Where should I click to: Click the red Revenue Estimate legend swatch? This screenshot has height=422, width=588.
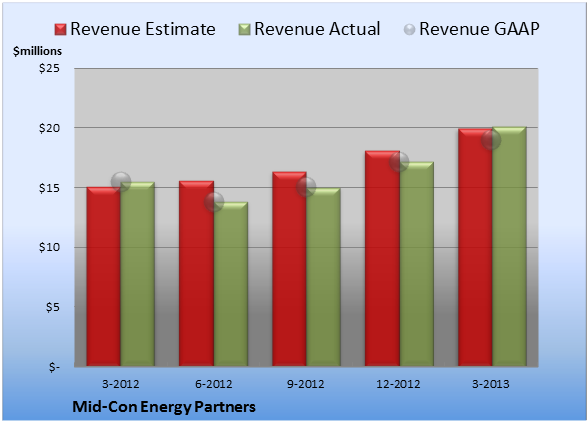[60, 29]
